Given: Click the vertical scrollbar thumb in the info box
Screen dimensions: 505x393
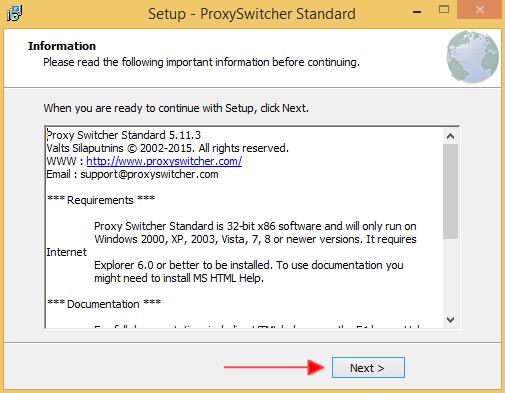Looking at the screenshot, I should (x=451, y=191).
